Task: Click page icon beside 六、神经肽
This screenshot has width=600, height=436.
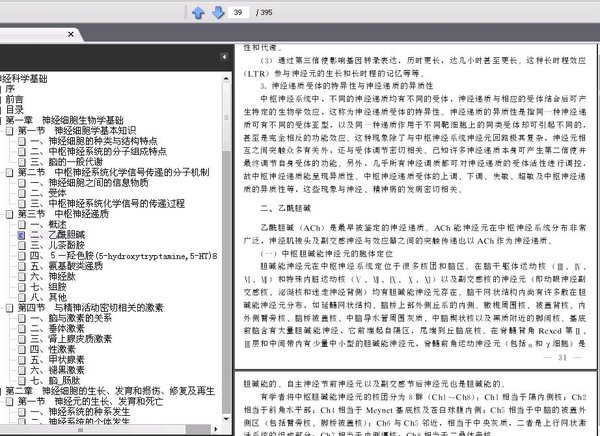Action: tap(22, 275)
